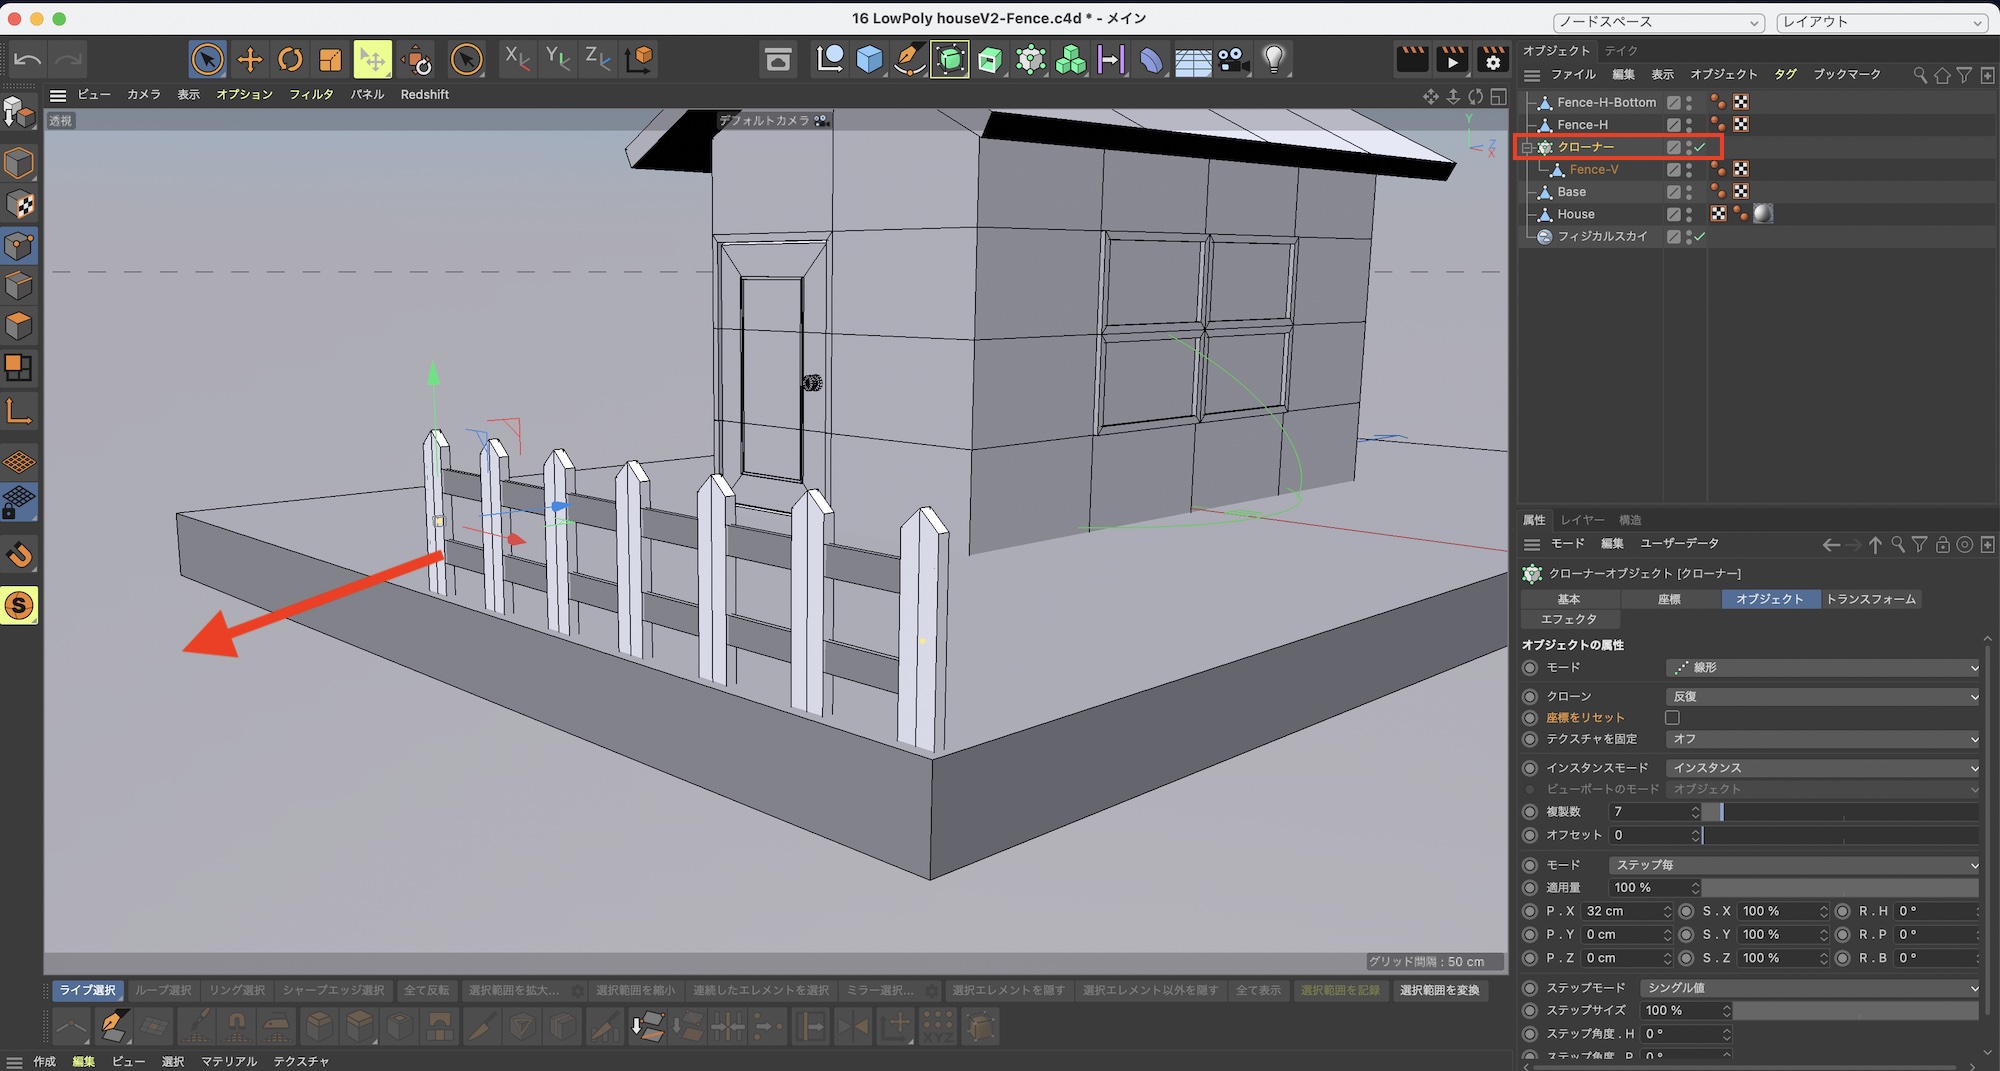Image resolution: width=2000 pixels, height=1071 pixels.
Task: Click the Light bulb icon
Action: [1273, 60]
